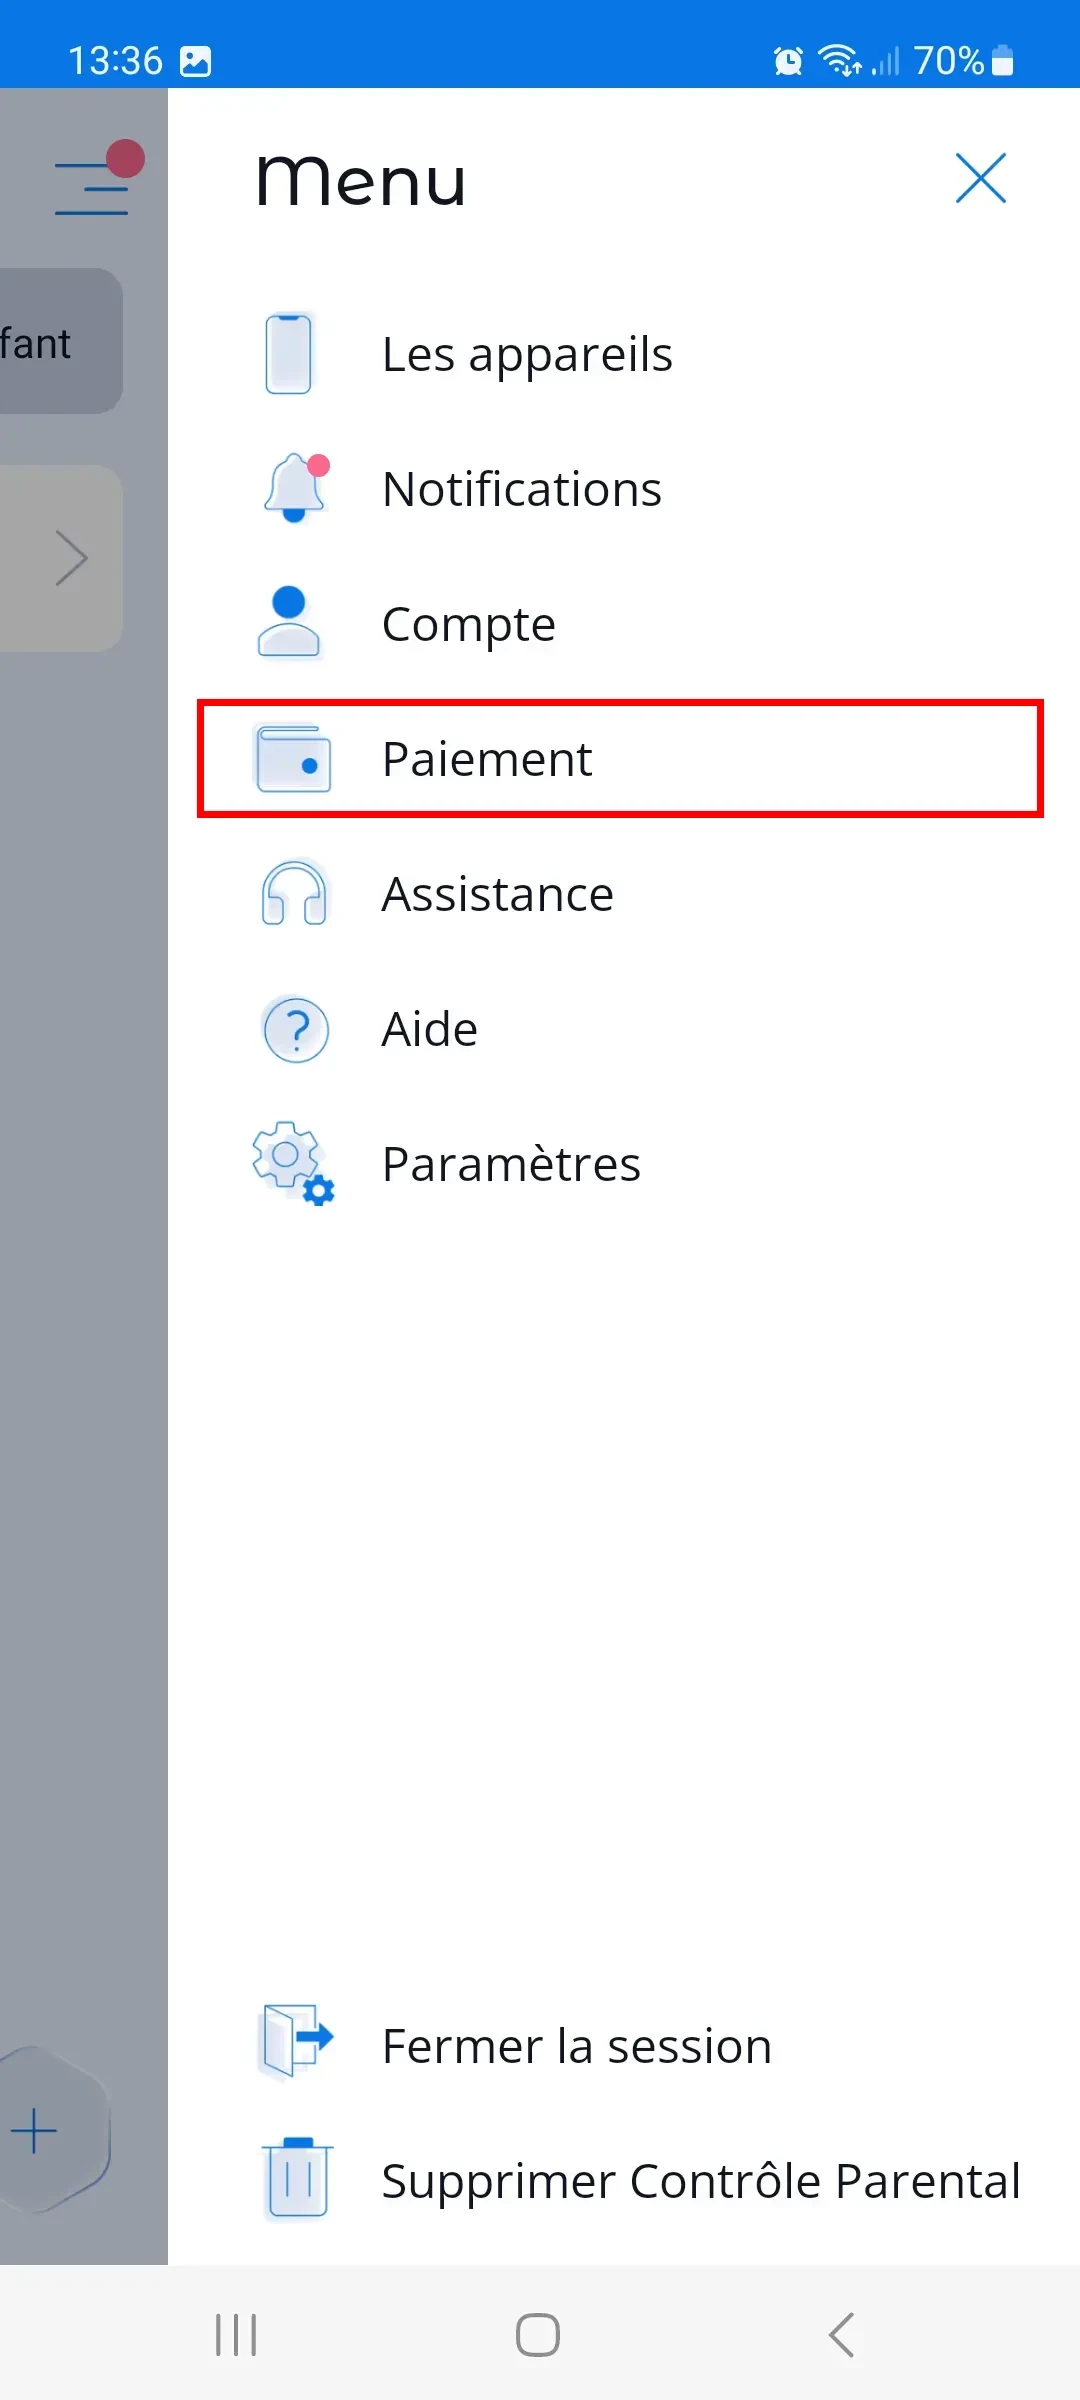Tap the wallet icon for Paiement
The image size is (1080, 2400).
293,759
